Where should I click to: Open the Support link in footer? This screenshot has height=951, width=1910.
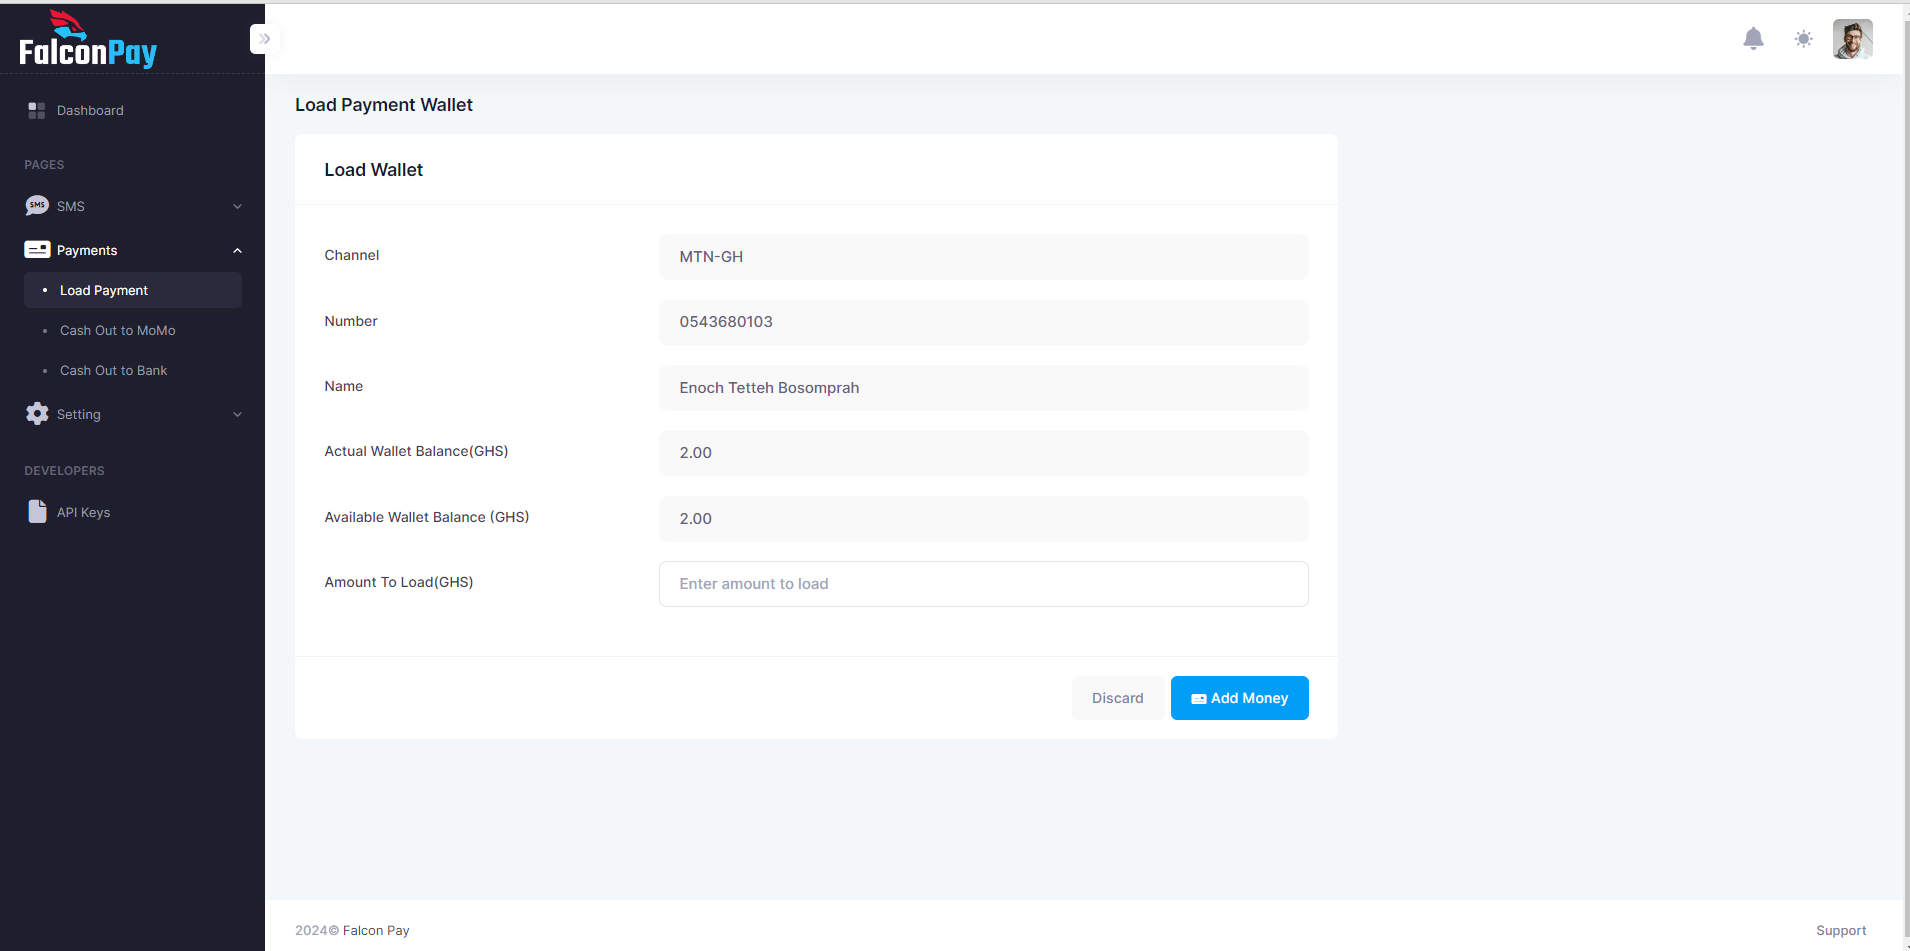(x=1841, y=930)
